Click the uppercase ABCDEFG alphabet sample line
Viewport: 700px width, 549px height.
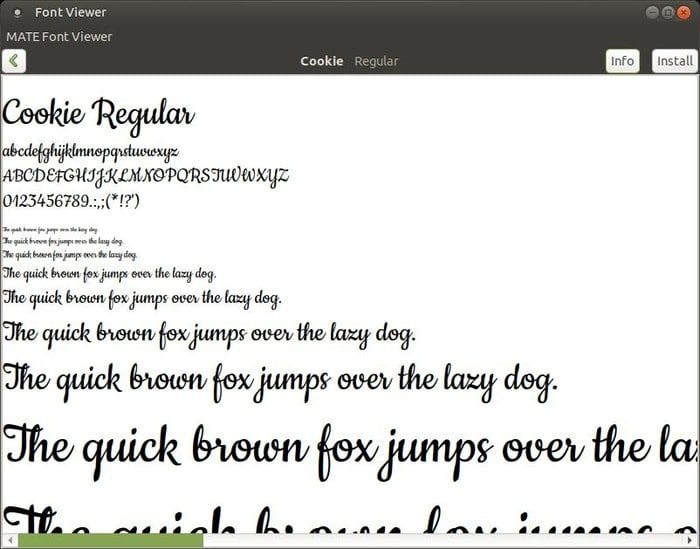(146, 177)
